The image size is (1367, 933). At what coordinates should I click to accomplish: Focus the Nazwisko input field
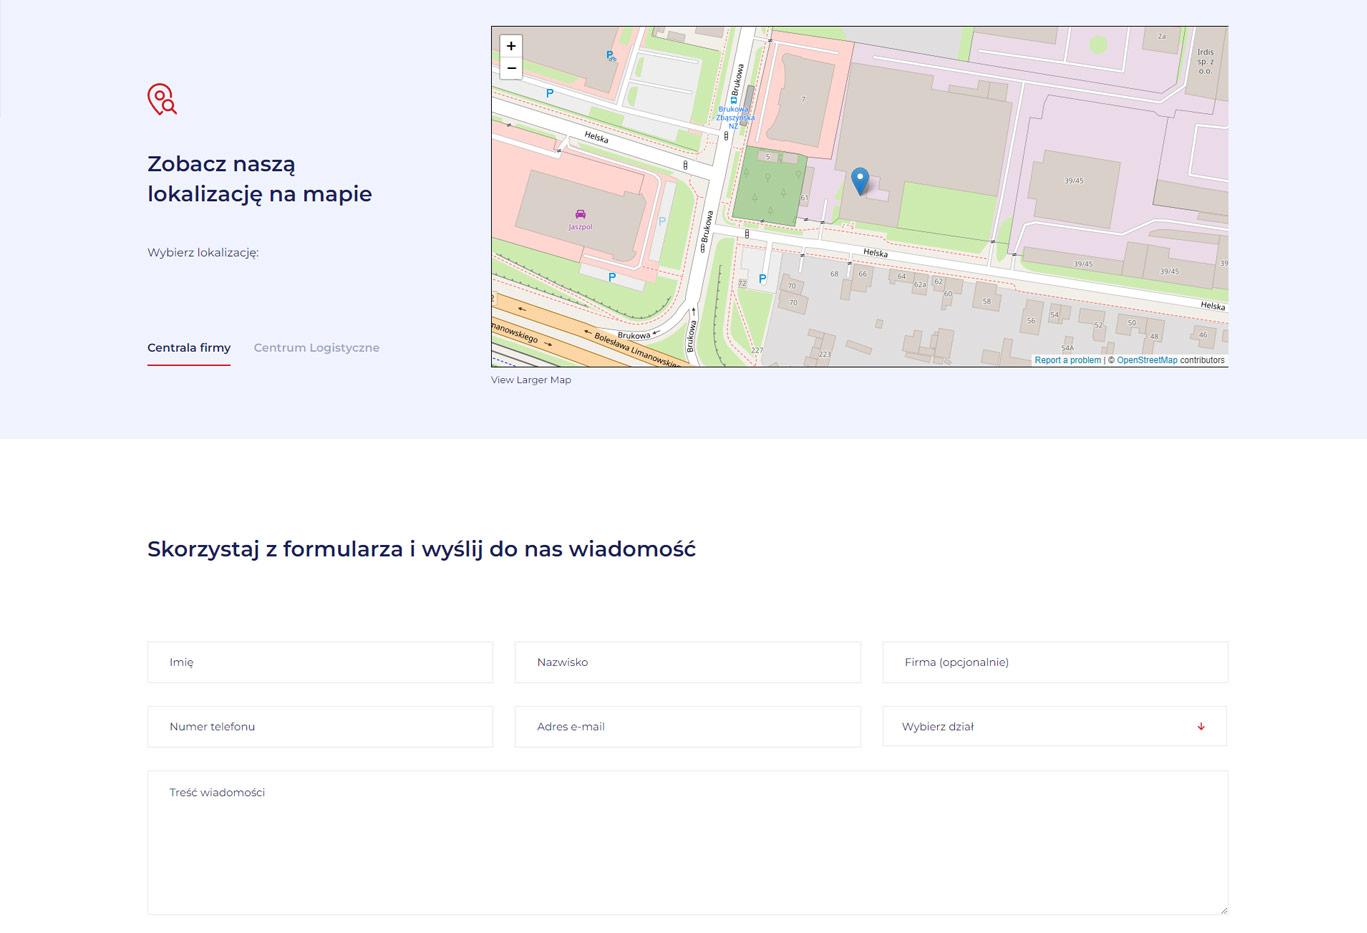coord(687,662)
